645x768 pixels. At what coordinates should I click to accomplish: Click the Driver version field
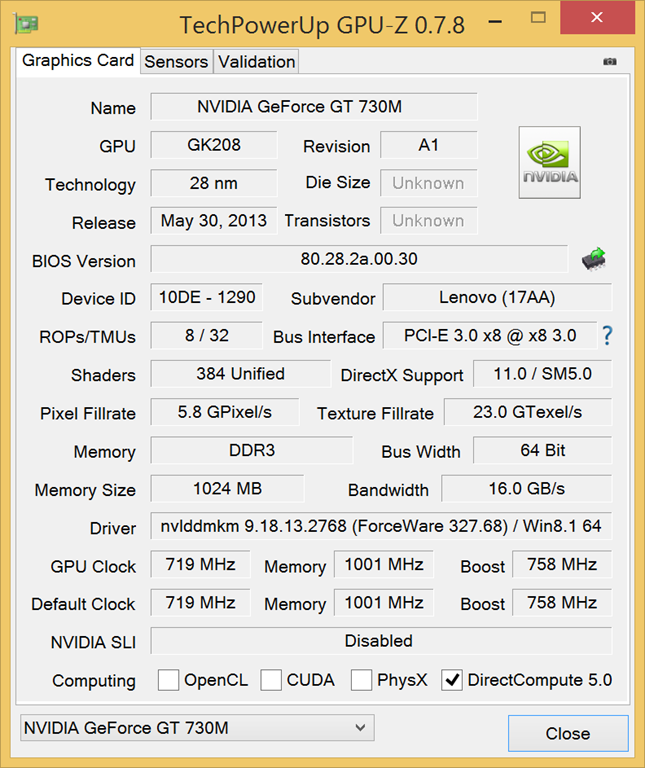point(381,527)
